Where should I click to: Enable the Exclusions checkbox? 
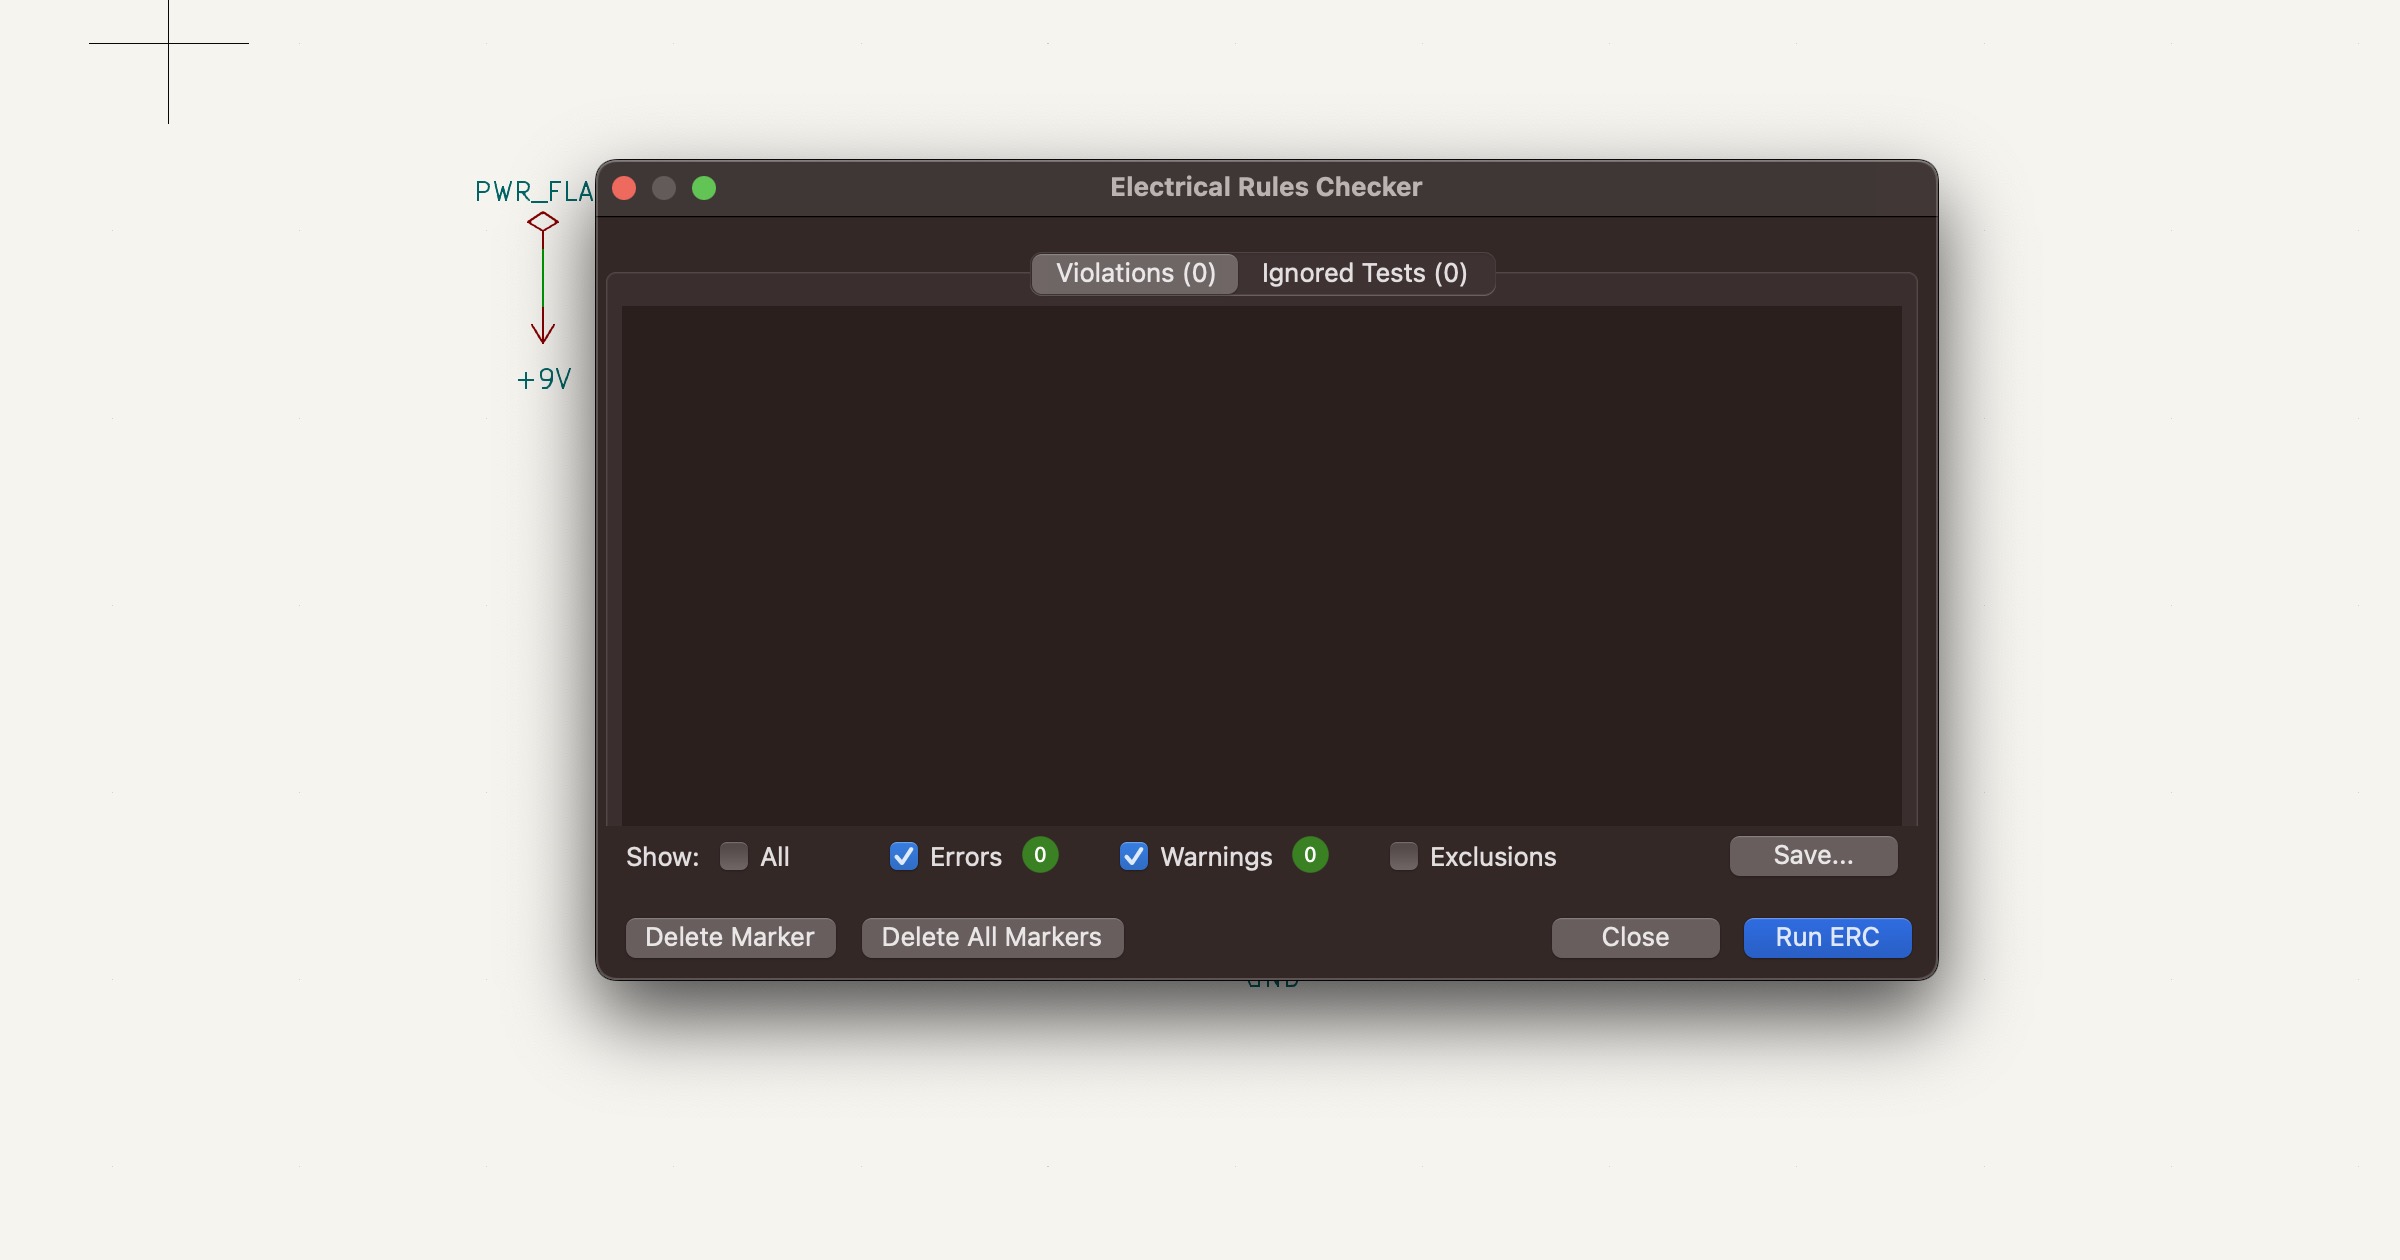click(x=1404, y=856)
